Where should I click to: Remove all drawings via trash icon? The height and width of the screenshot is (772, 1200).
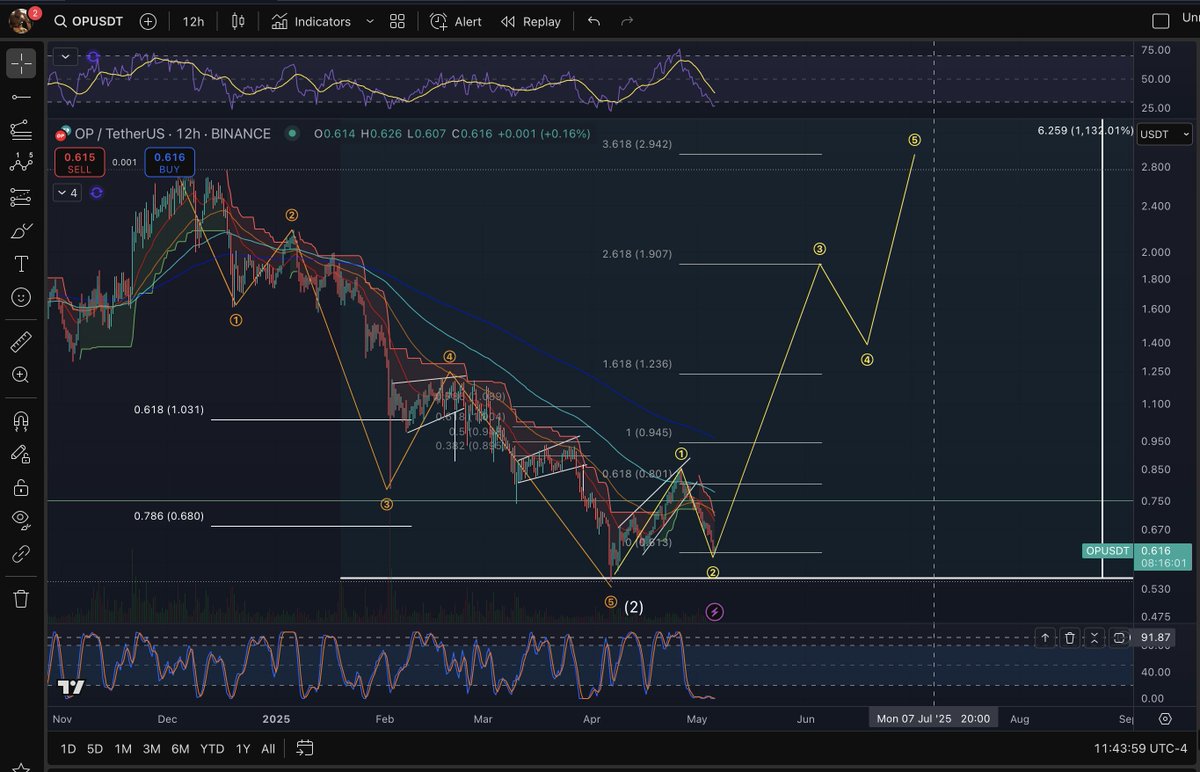click(21, 598)
